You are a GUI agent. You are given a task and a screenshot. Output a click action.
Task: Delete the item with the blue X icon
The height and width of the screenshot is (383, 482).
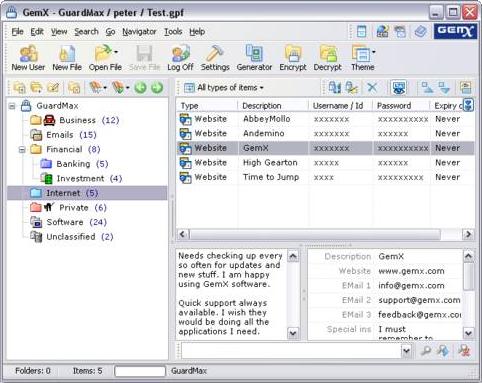click(x=372, y=88)
